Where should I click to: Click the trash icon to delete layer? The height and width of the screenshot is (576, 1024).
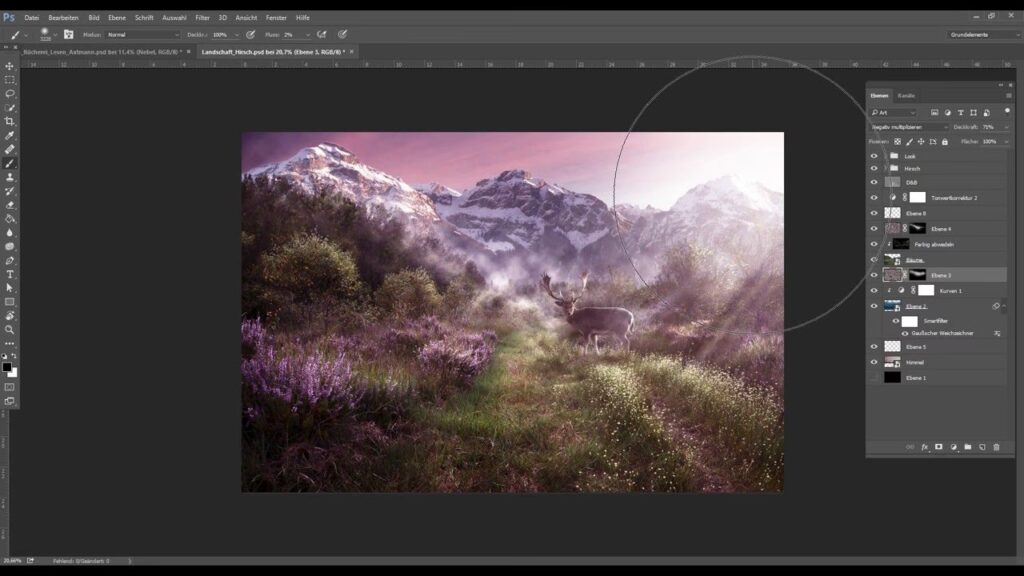(996, 447)
